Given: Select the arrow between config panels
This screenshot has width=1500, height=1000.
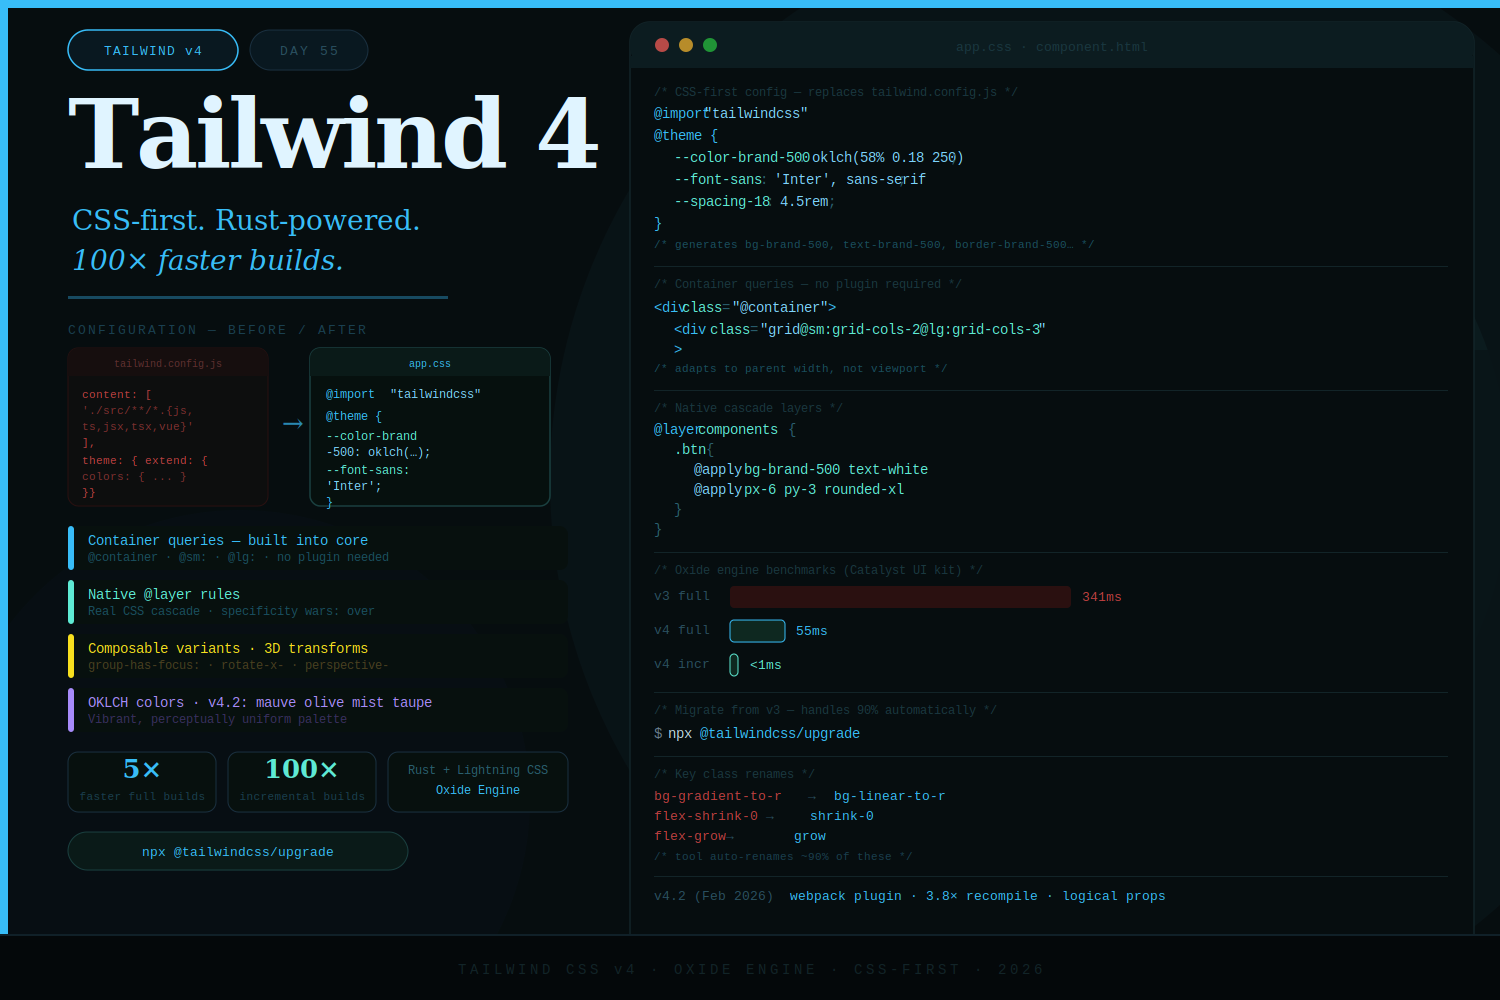Looking at the screenshot, I should pos(292,424).
